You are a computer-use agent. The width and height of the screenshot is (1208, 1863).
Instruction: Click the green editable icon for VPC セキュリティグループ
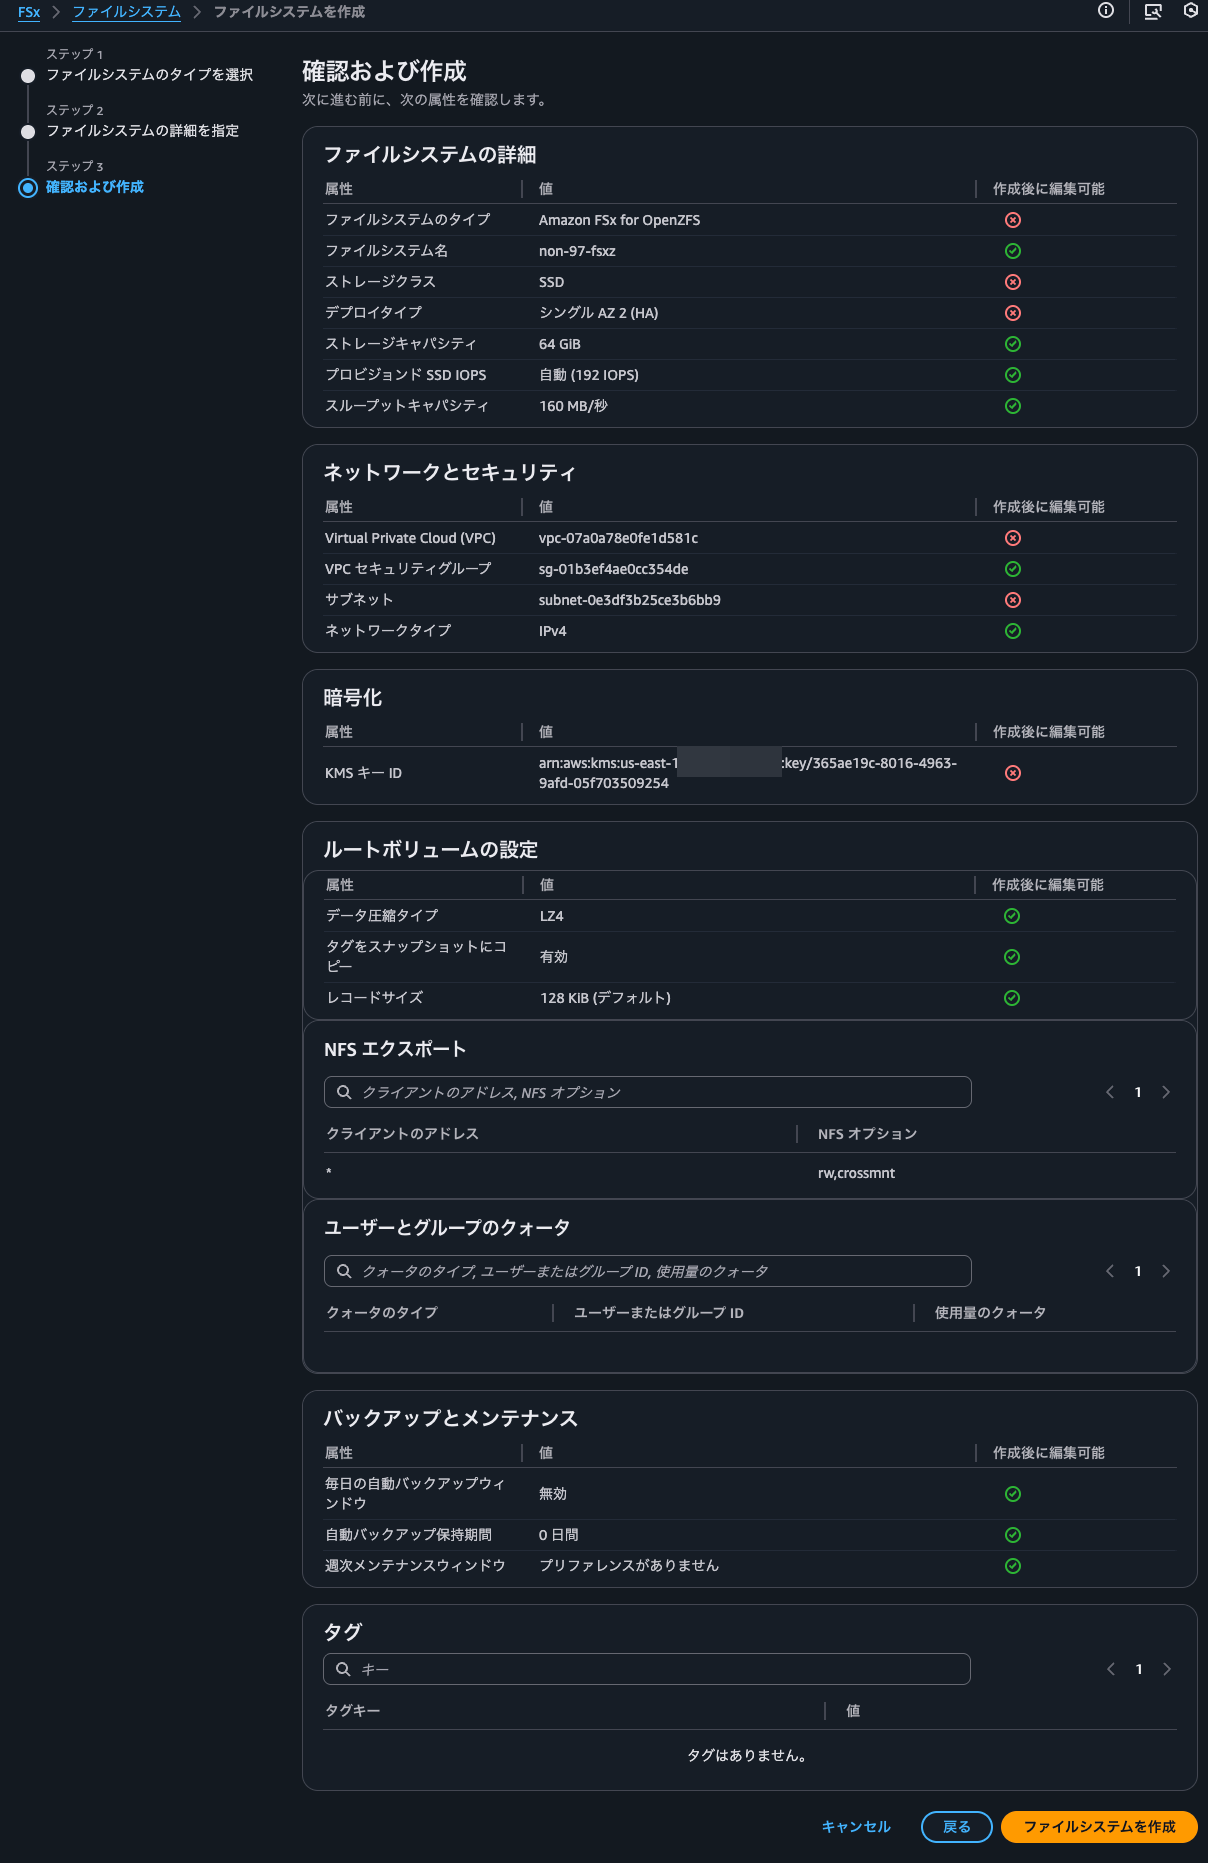[x=1013, y=569]
